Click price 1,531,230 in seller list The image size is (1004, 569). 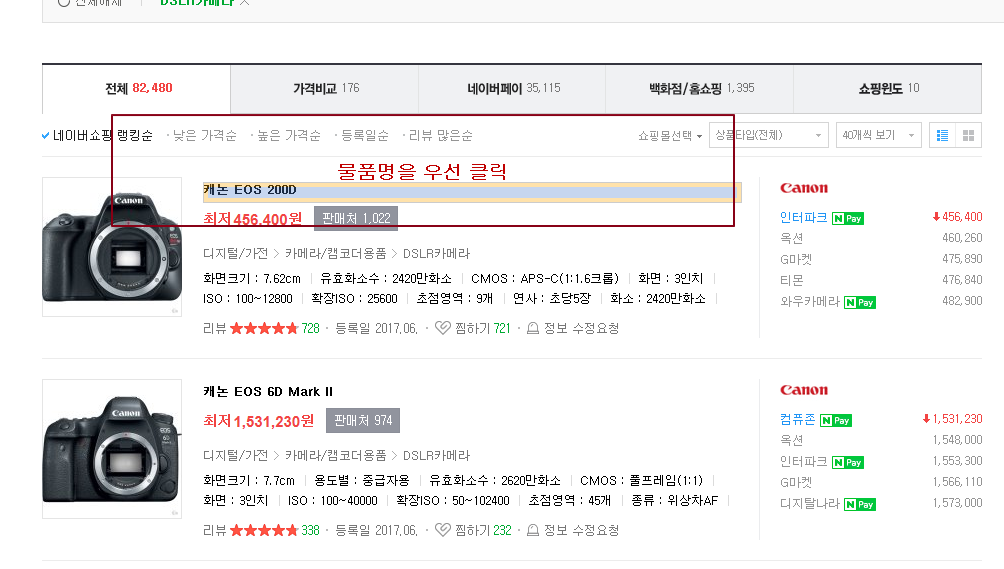952,419
